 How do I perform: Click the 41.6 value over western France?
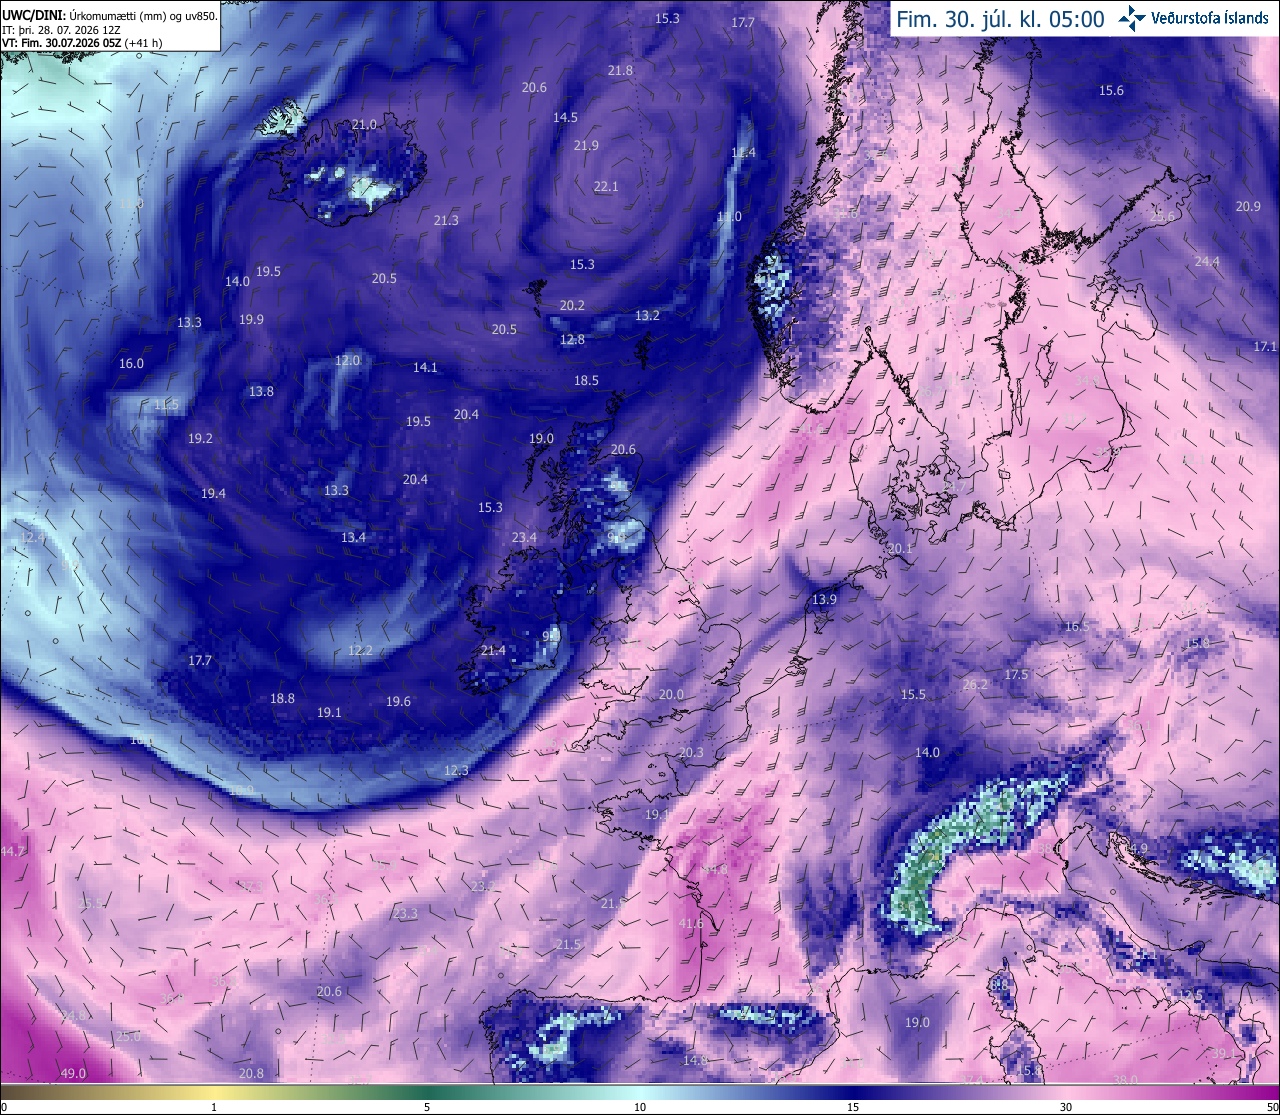tap(691, 924)
